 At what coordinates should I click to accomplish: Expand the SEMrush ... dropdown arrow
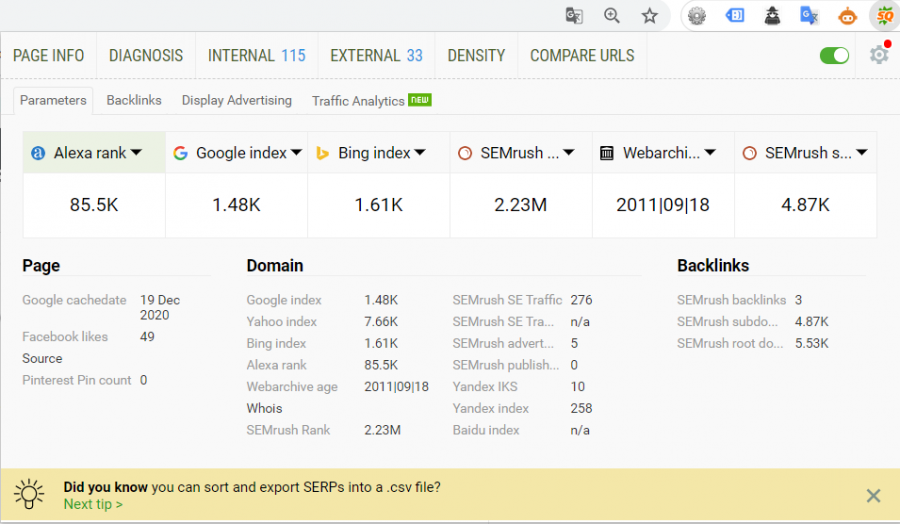(569, 153)
